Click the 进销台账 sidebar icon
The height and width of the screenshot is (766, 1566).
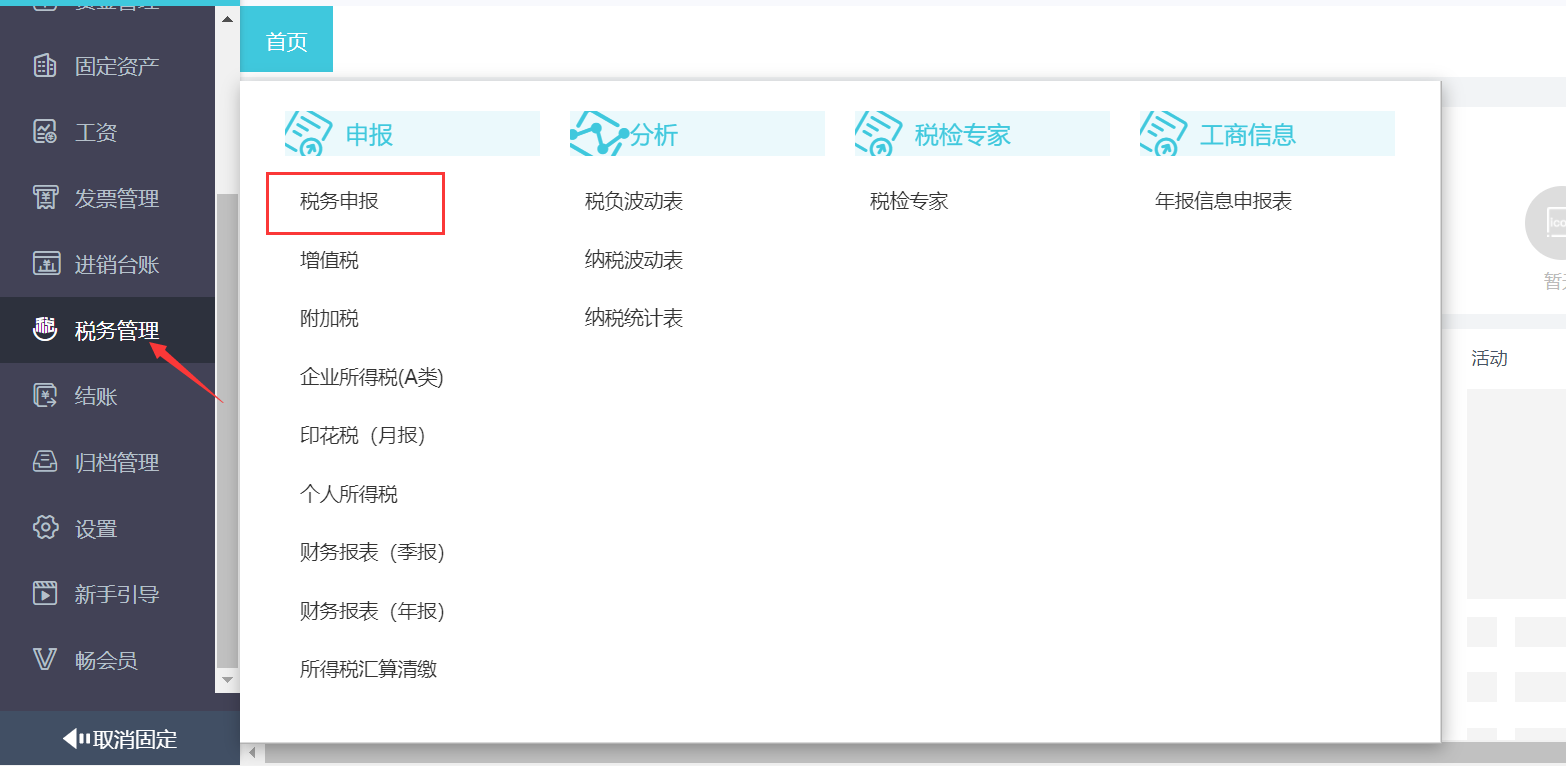coord(45,264)
